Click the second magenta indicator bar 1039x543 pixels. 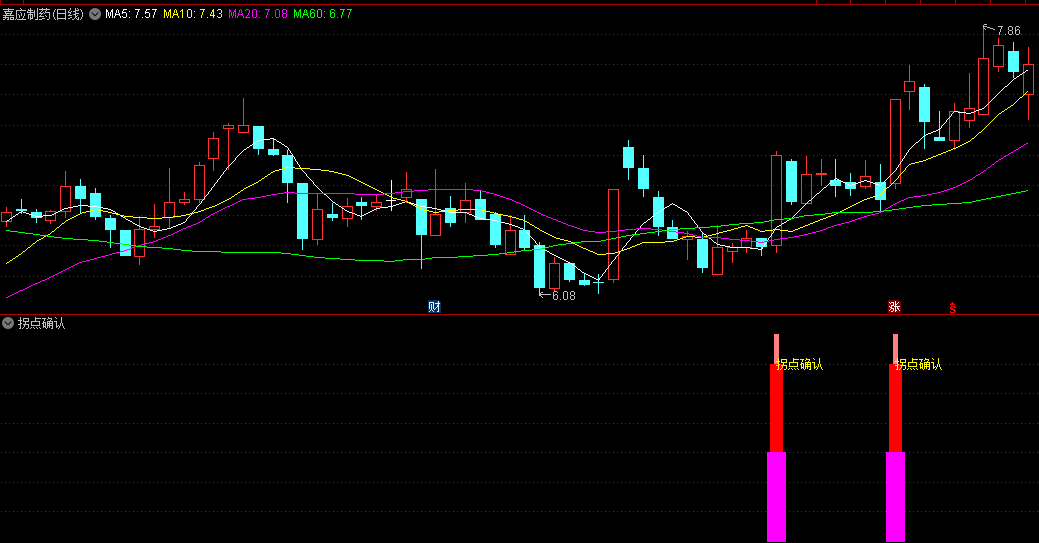[x=895, y=497]
